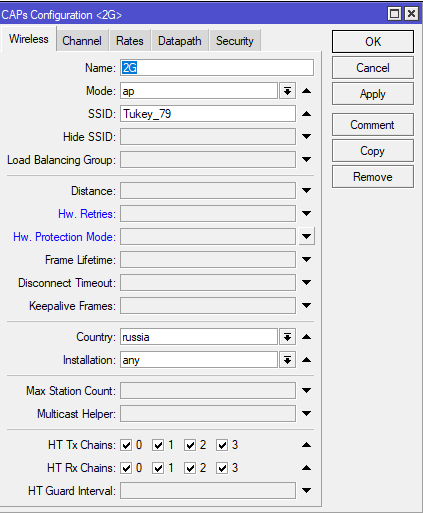Collapse the HT Tx Chains field
This screenshot has height=513, width=423.
306,445
